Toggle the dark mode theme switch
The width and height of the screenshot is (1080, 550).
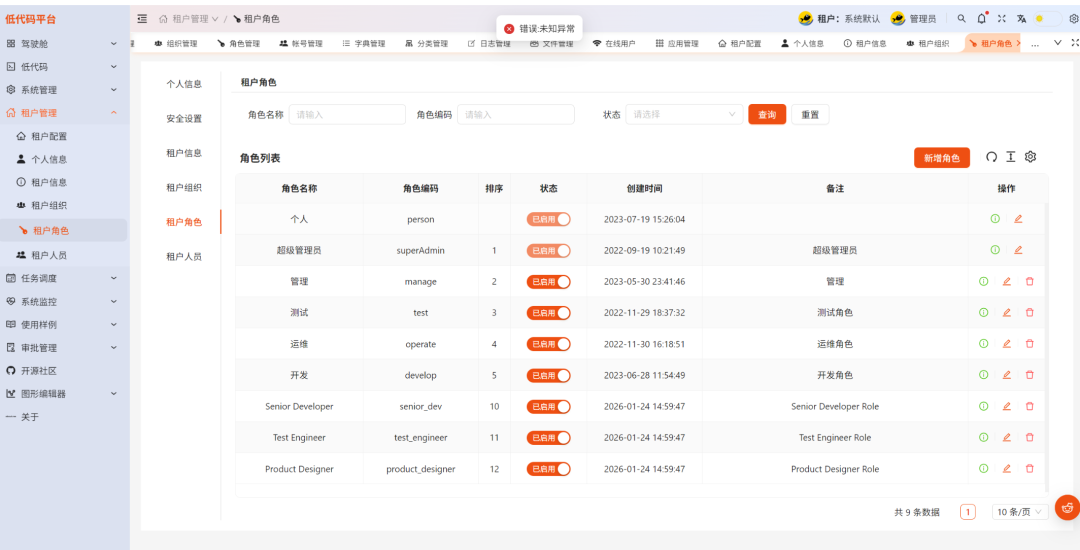click(x=1048, y=19)
